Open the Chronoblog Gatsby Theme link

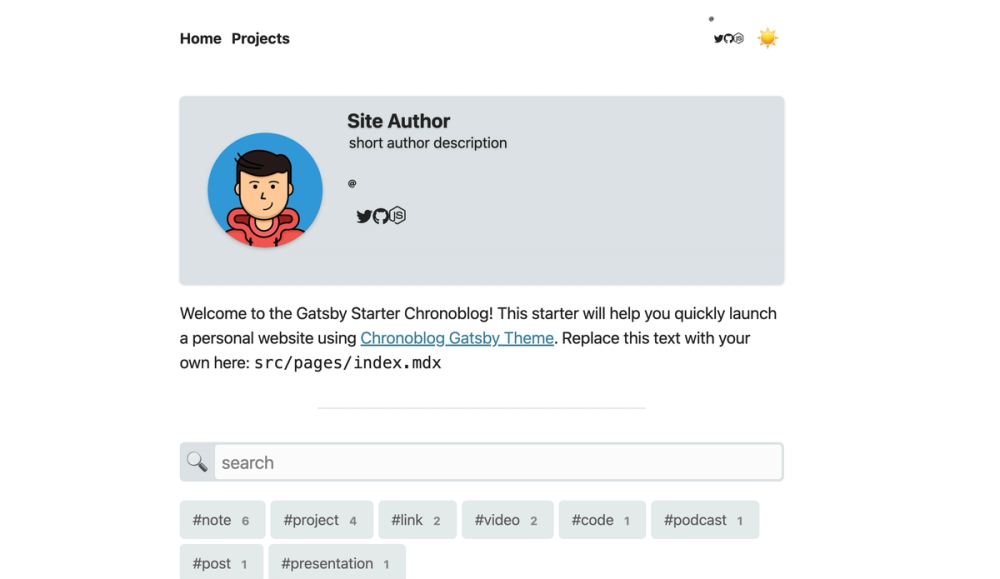coord(457,338)
